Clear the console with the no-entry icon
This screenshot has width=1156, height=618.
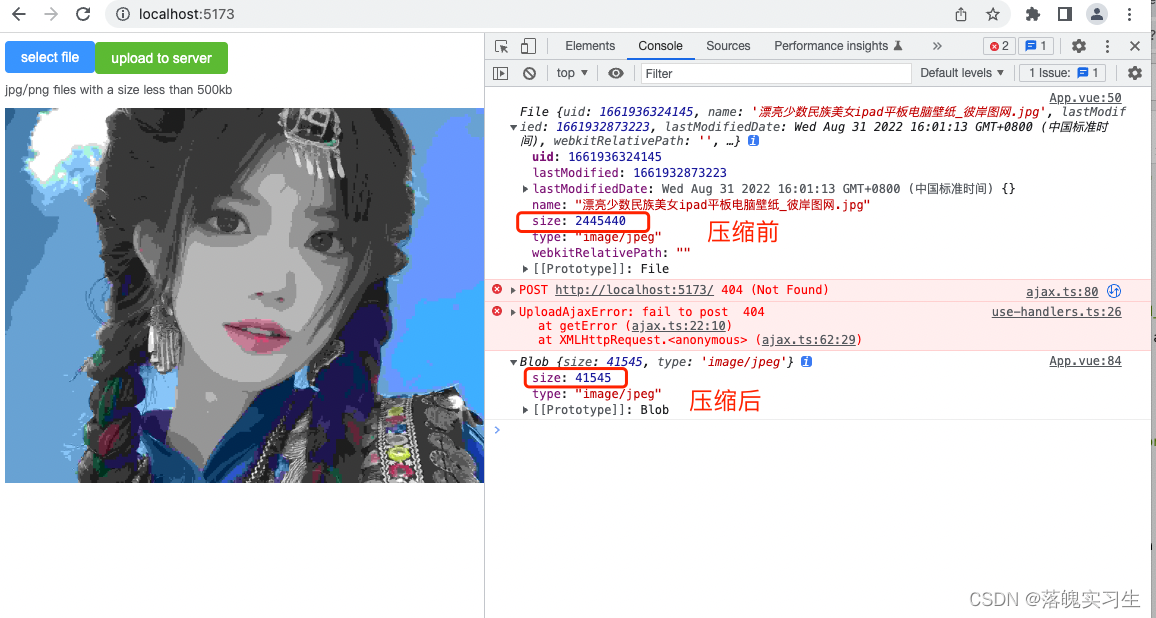[530, 72]
